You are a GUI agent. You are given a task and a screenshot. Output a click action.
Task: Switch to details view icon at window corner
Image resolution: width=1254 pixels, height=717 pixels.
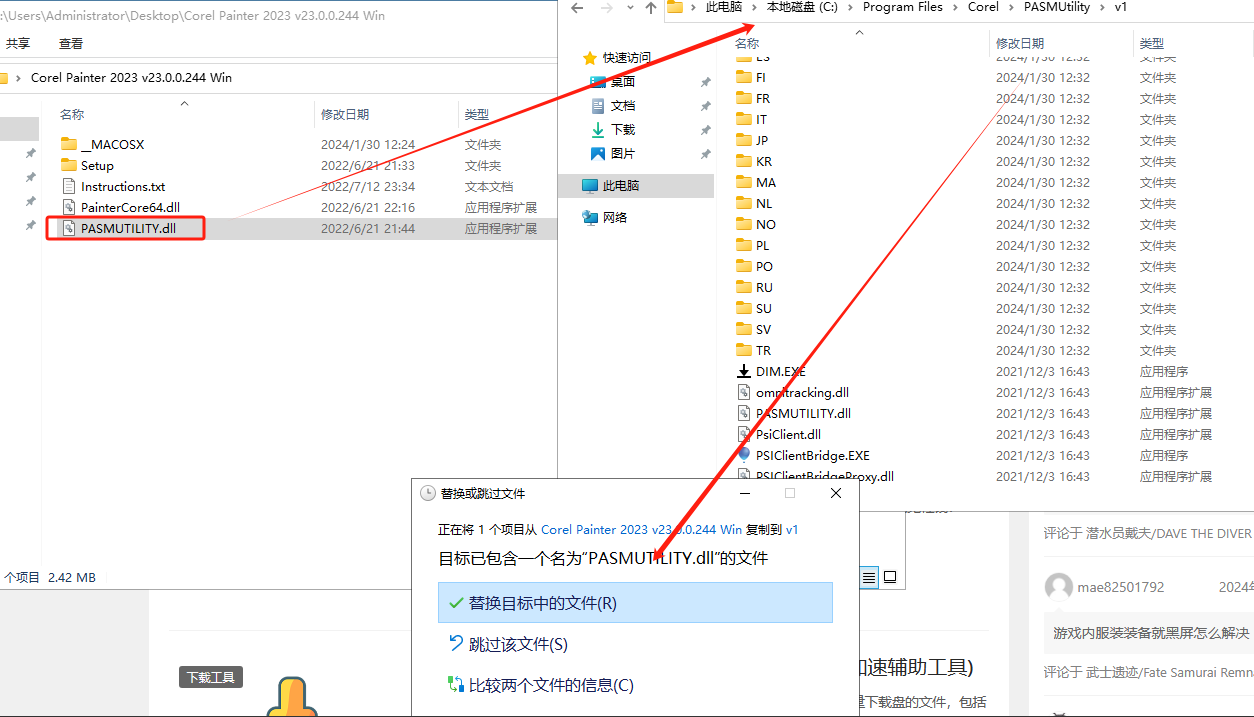(x=869, y=577)
